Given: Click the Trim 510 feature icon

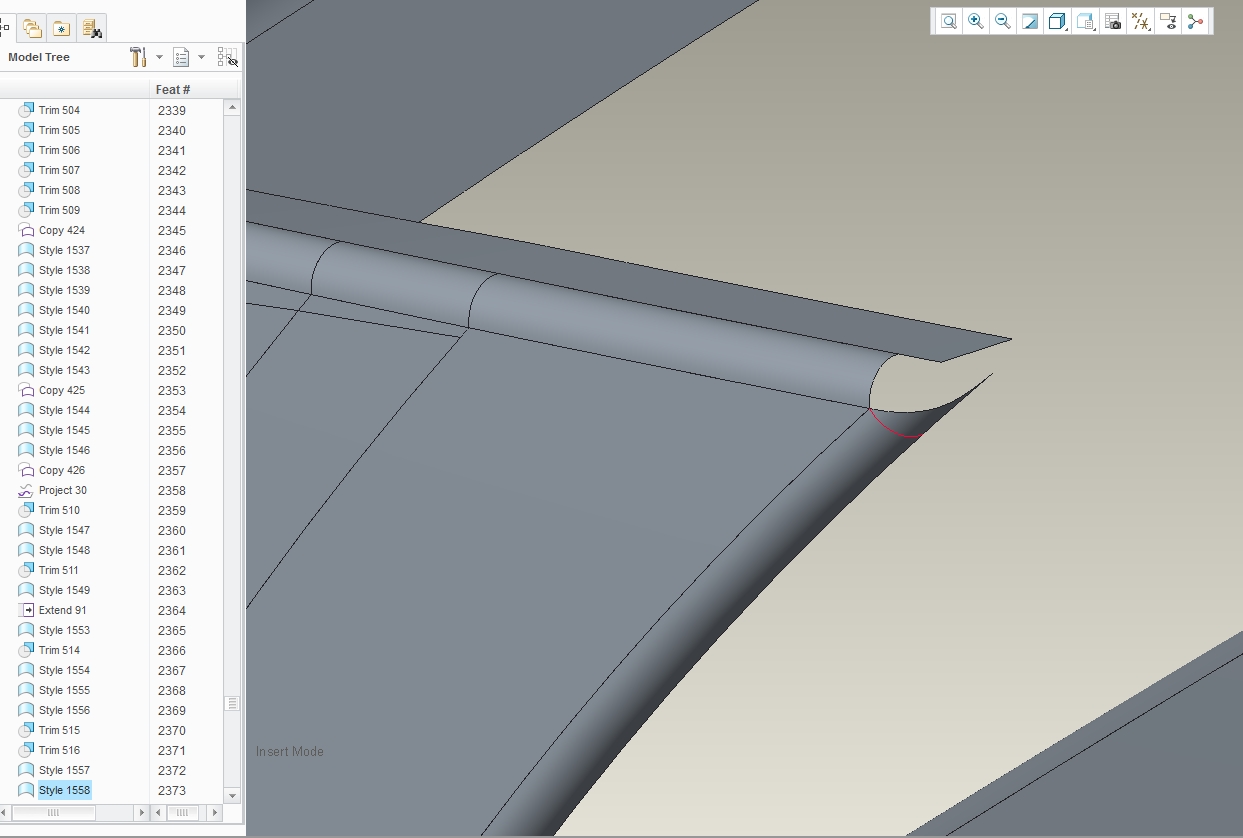Looking at the screenshot, I should click(26, 510).
